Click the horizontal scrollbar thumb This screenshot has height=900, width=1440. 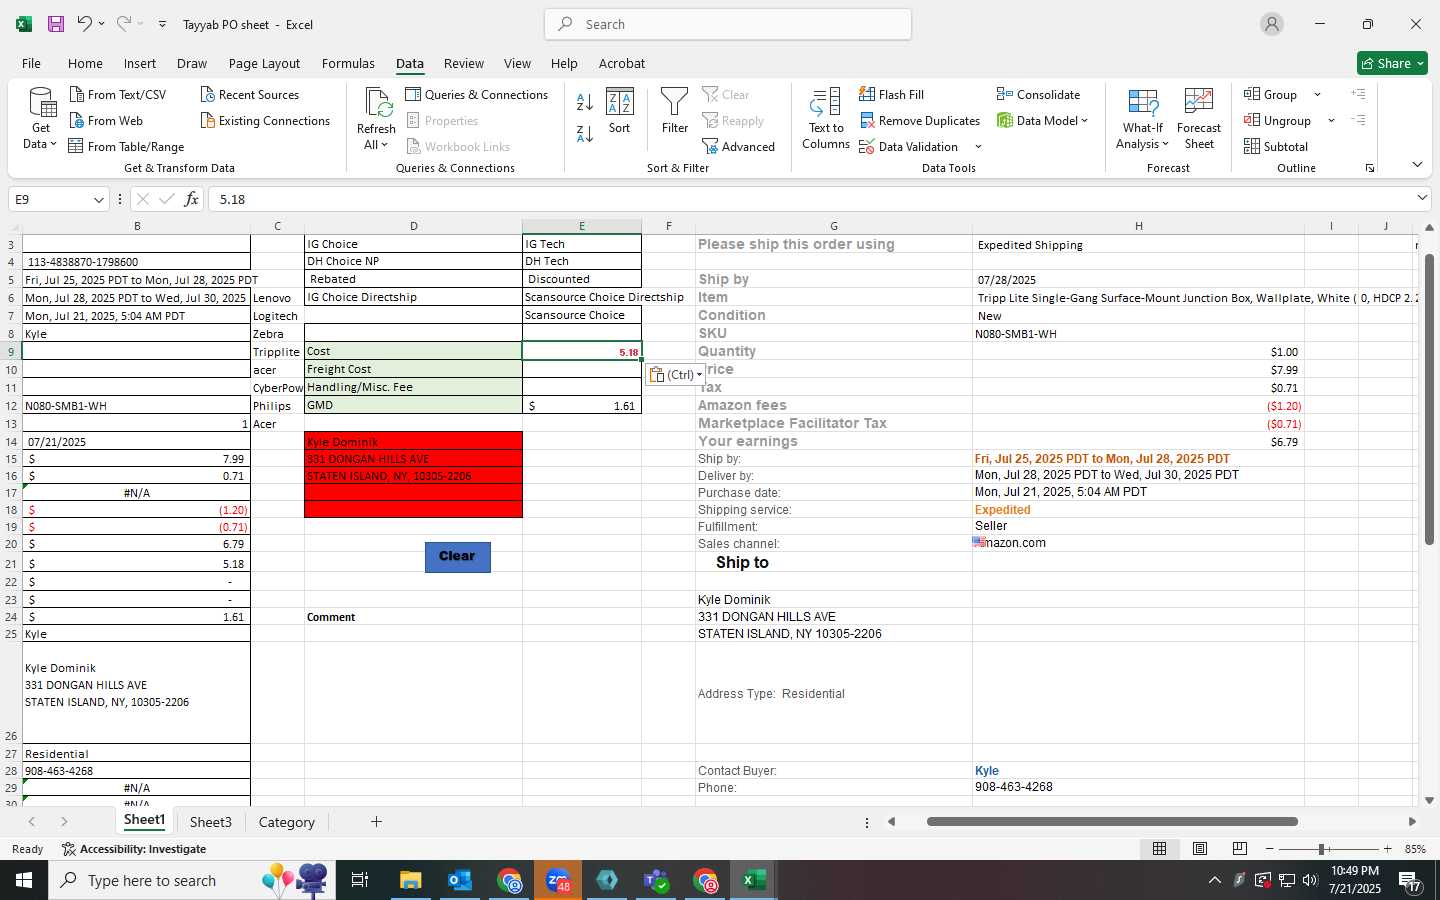click(x=1112, y=822)
